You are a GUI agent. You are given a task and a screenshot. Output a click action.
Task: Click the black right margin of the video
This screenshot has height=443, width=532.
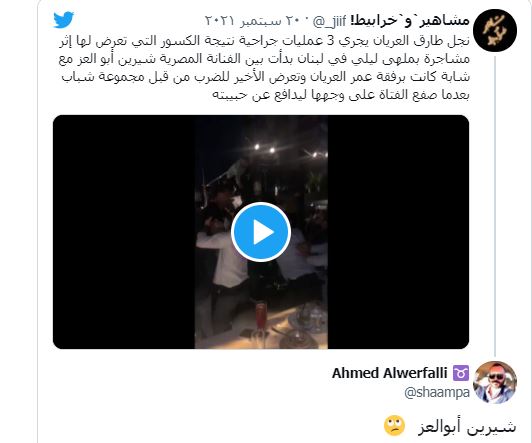(x=398, y=232)
